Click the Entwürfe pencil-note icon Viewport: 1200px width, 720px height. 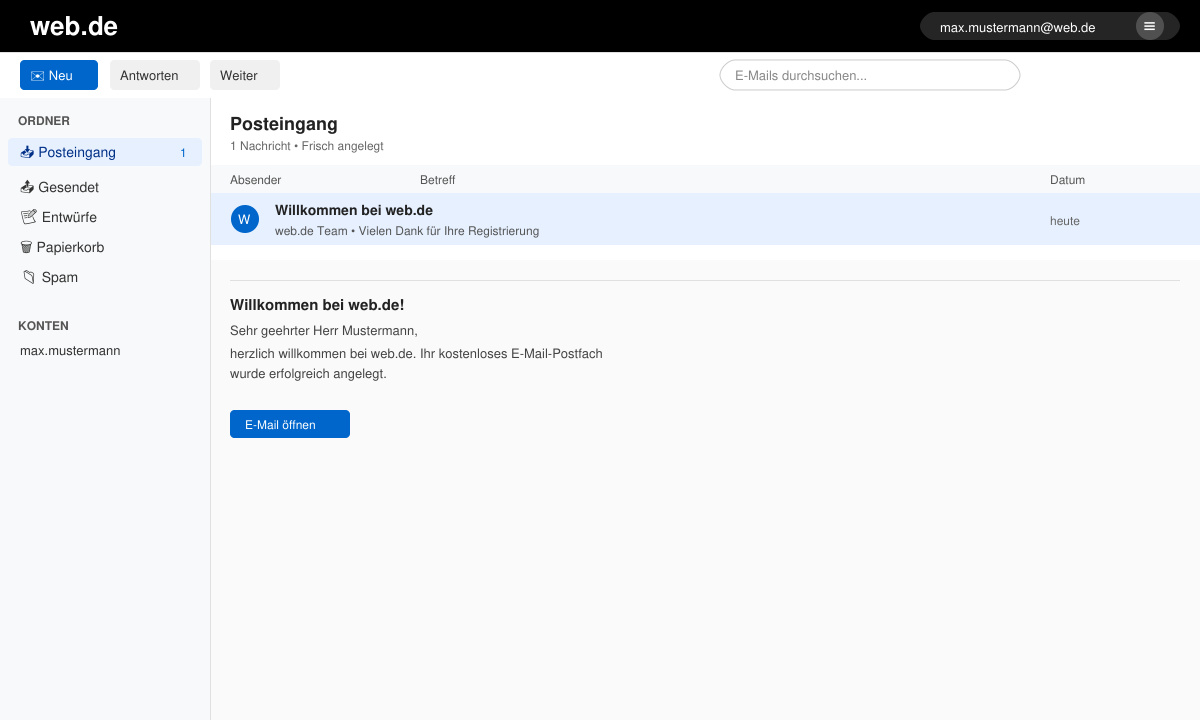pyautogui.click(x=29, y=217)
